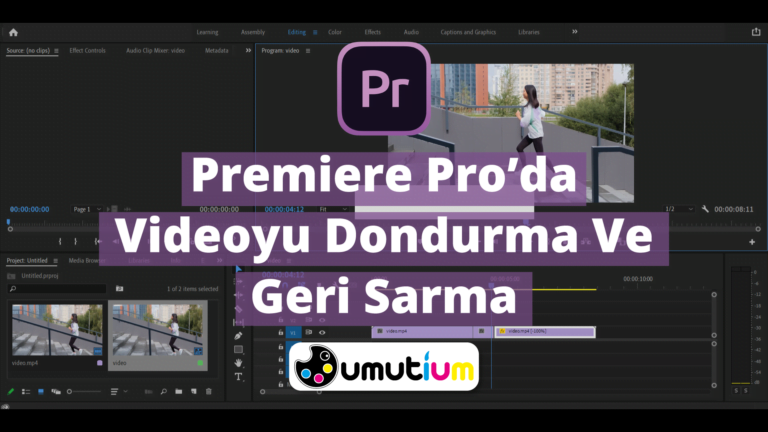The width and height of the screenshot is (768, 432).
Task: Expand the workspace overflow chevrons
Action: [x=575, y=32]
